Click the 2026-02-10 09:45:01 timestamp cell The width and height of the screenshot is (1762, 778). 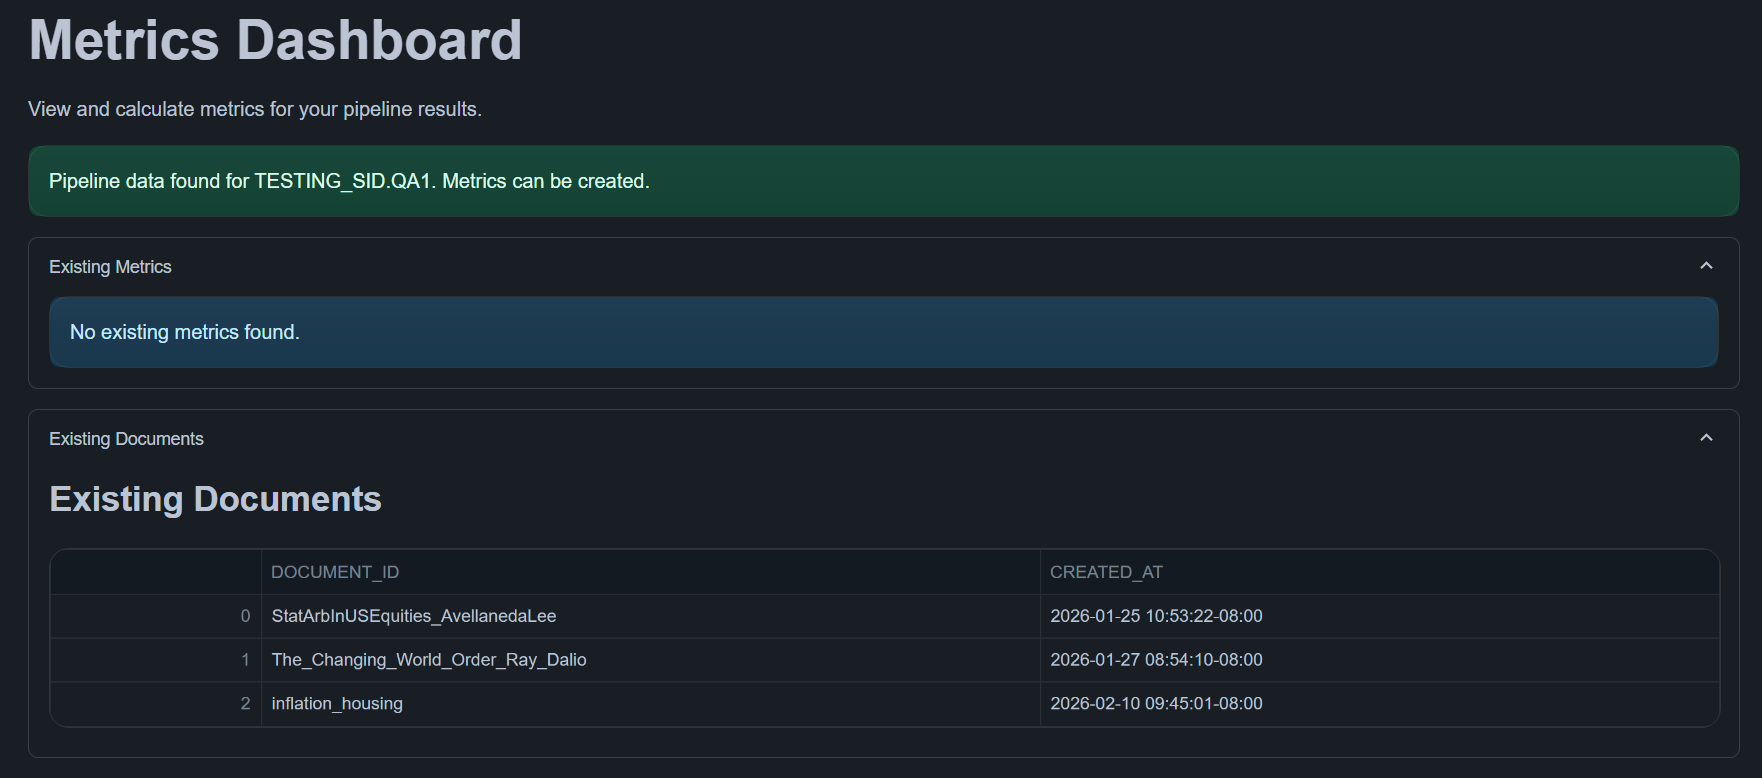tap(1156, 704)
